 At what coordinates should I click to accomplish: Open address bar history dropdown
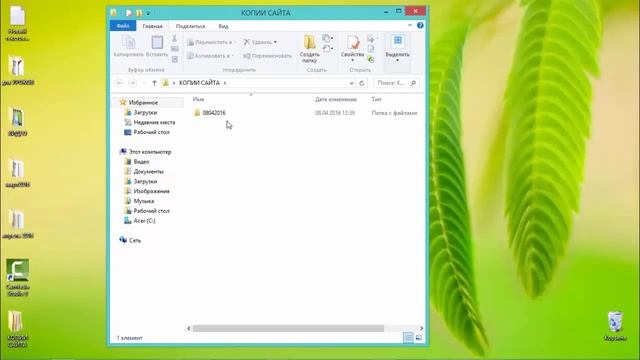351,83
